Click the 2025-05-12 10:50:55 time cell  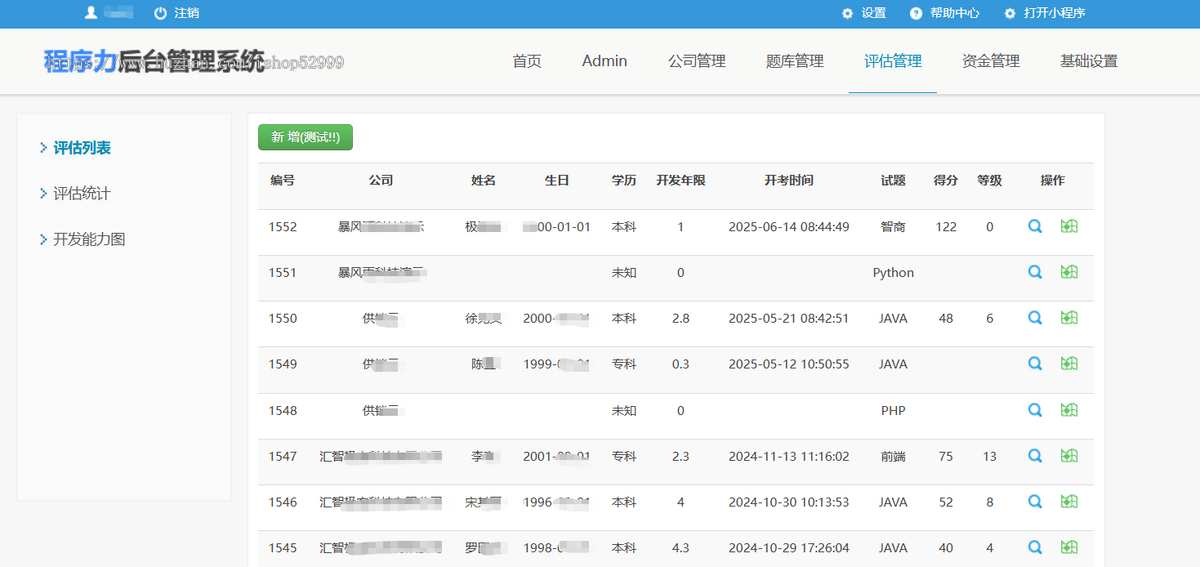[x=789, y=365]
